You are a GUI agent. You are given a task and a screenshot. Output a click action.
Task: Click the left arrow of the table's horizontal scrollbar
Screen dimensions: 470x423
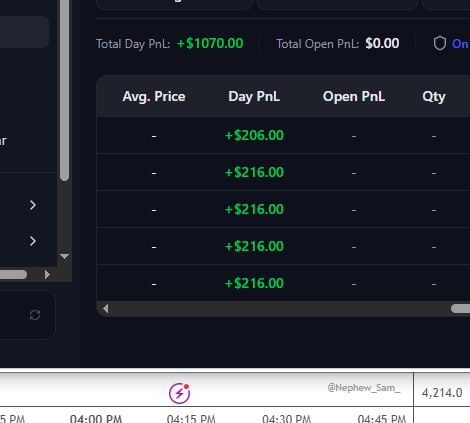click(105, 309)
